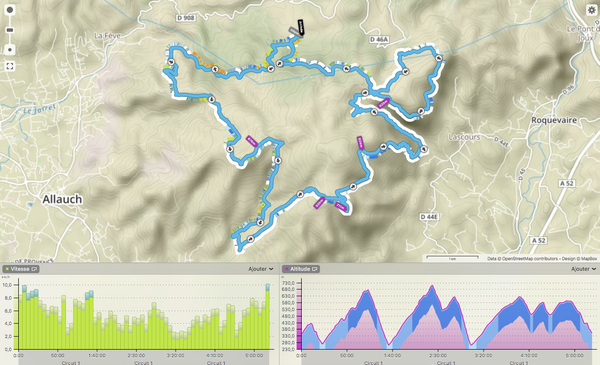The image size is (600, 365).
Task: Click the MapBox design credit link
Action: (x=589, y=259)
